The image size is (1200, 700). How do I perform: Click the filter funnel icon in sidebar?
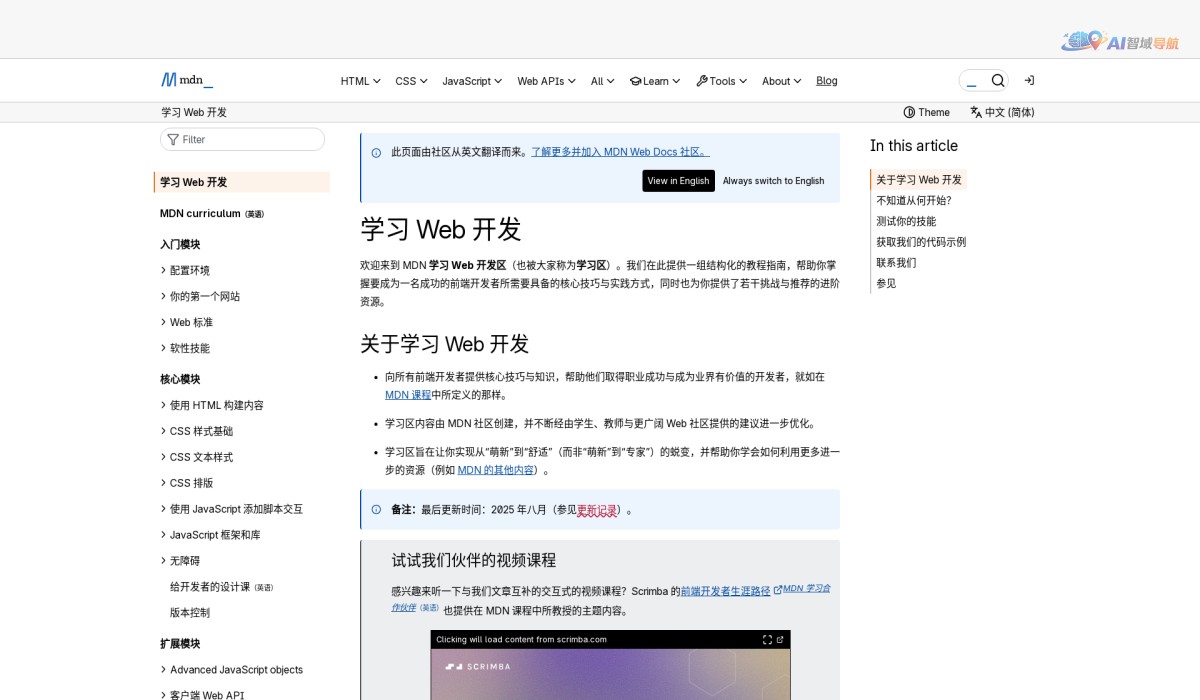(172, 139)
